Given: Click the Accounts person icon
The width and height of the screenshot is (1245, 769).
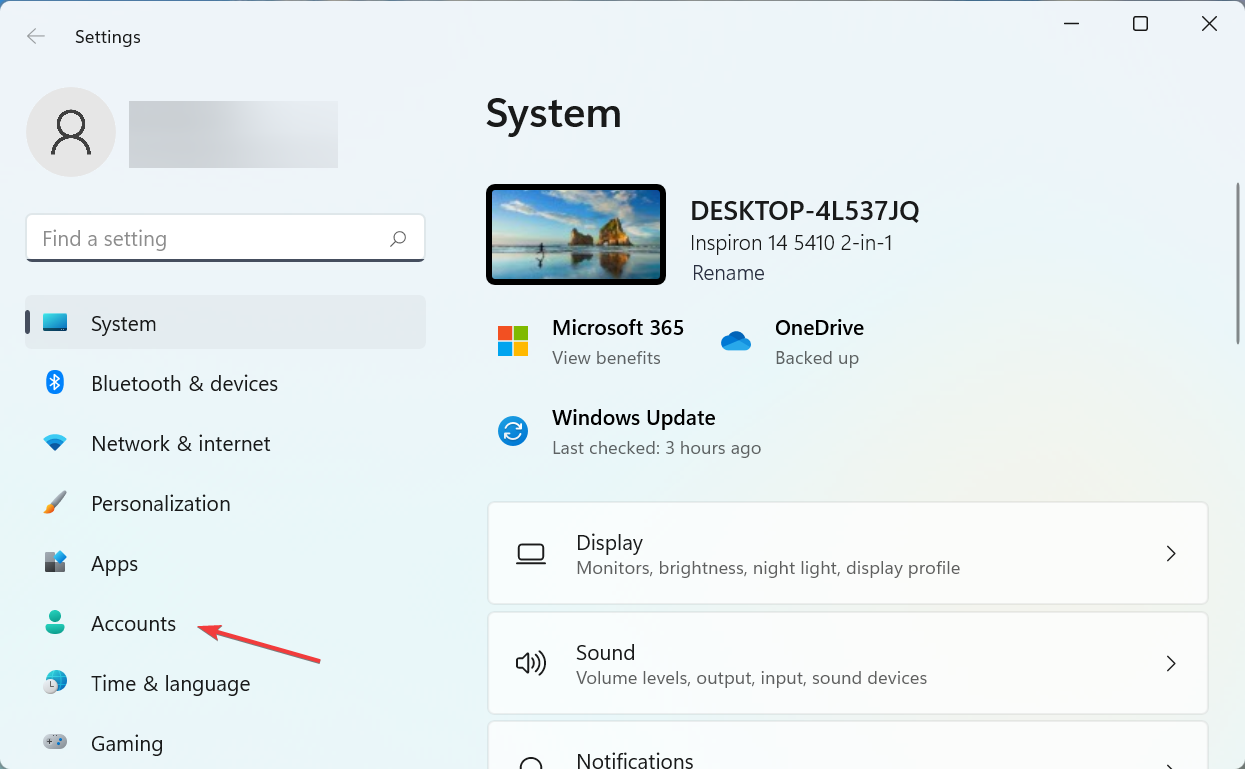Looking at the screenshot, I should [x=54, y=623].
